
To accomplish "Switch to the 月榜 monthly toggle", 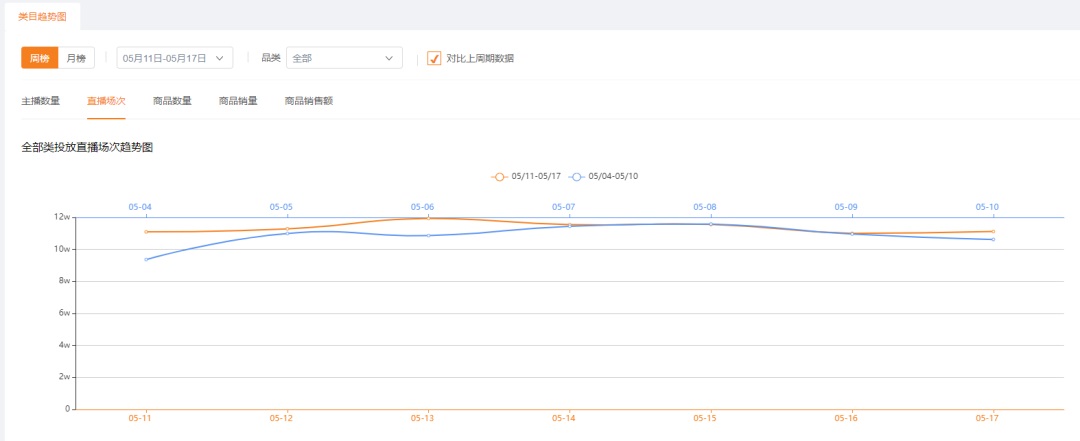I will [x=76, y=59].
